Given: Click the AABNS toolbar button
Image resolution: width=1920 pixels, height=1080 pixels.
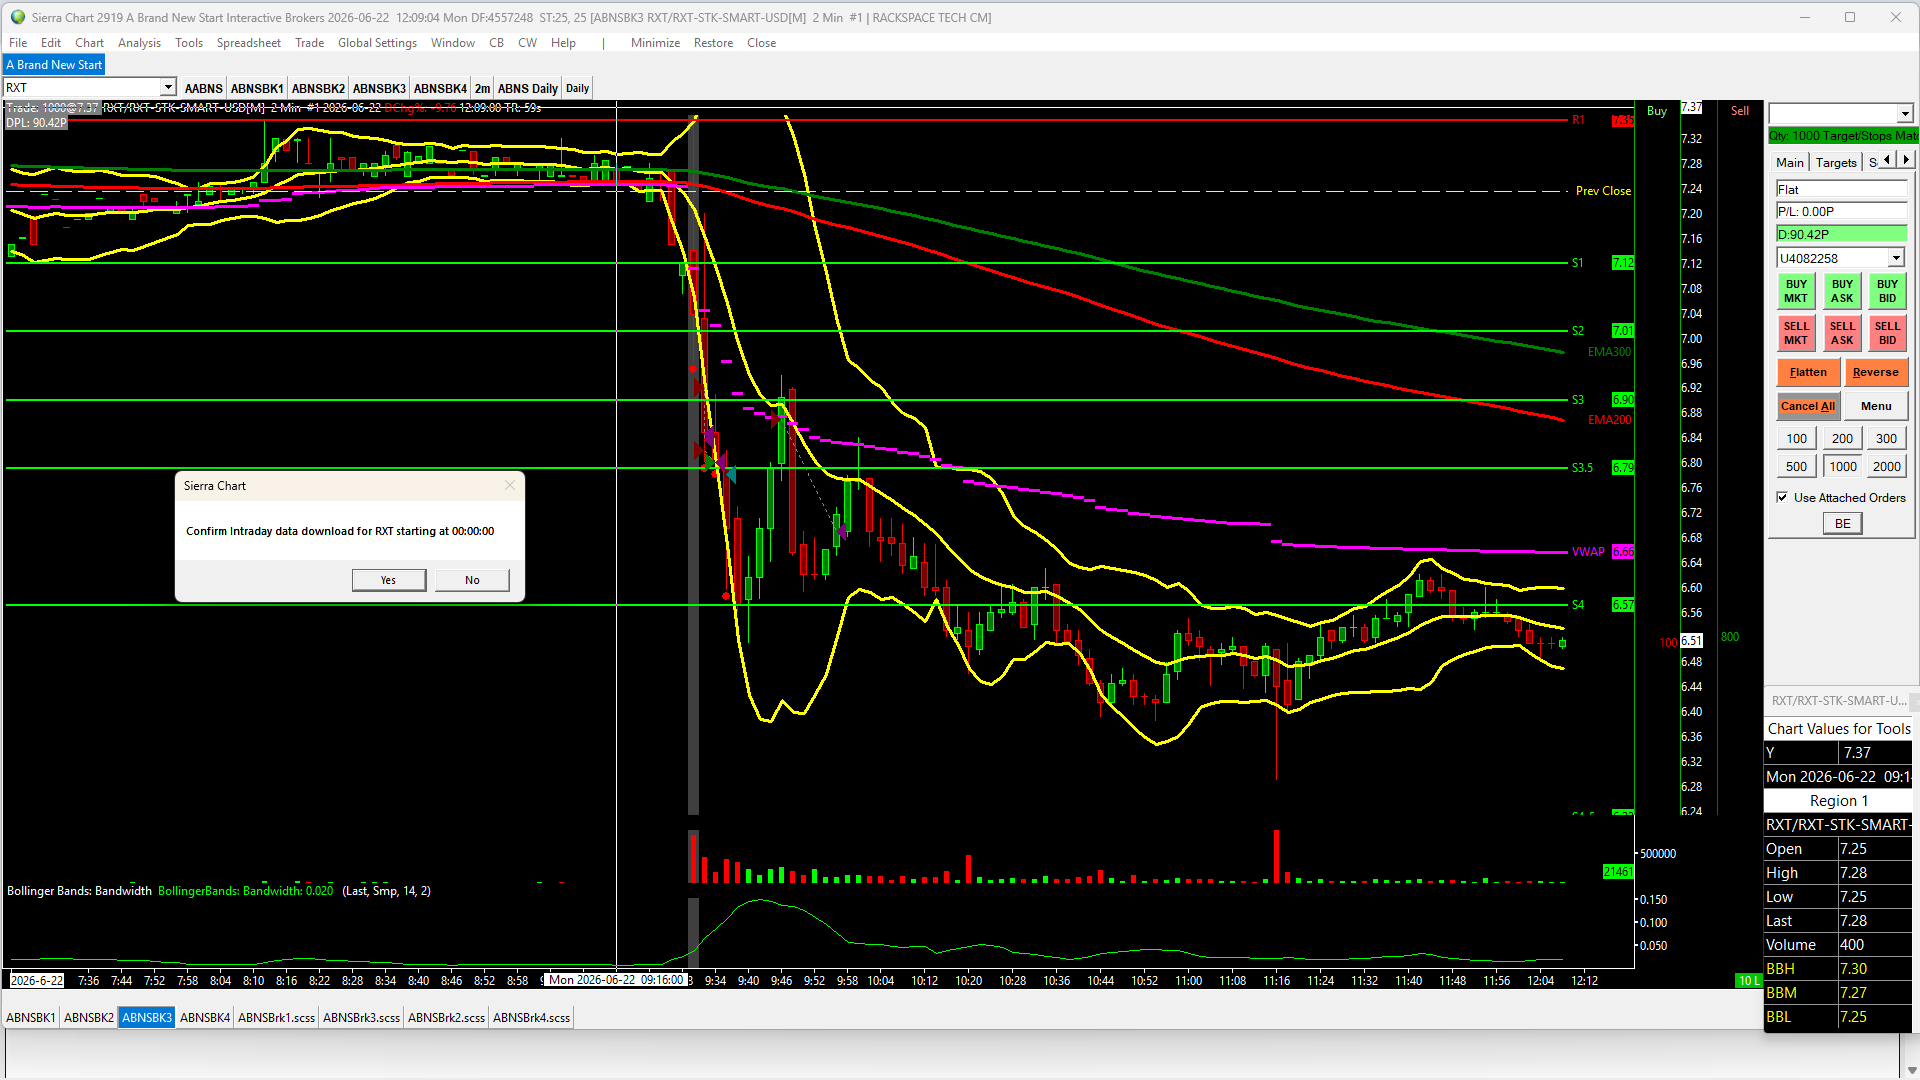Looking at the screenshot, I should click(203, 88).
